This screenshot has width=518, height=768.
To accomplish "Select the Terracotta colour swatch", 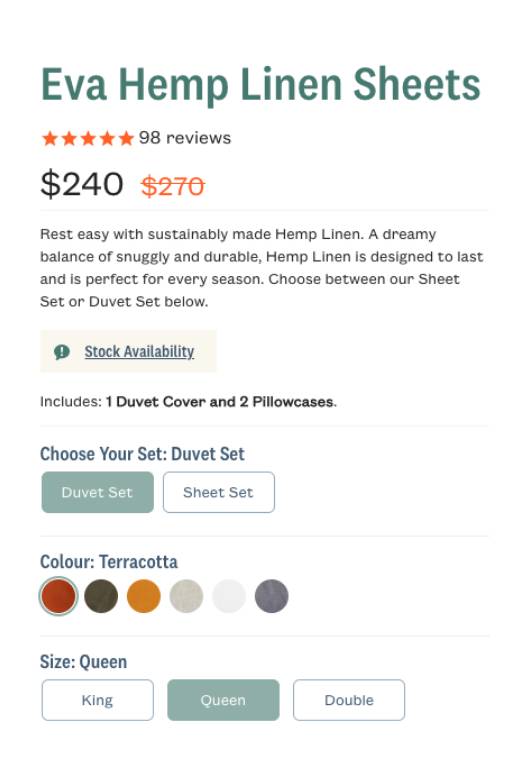I will coord(58,596).
